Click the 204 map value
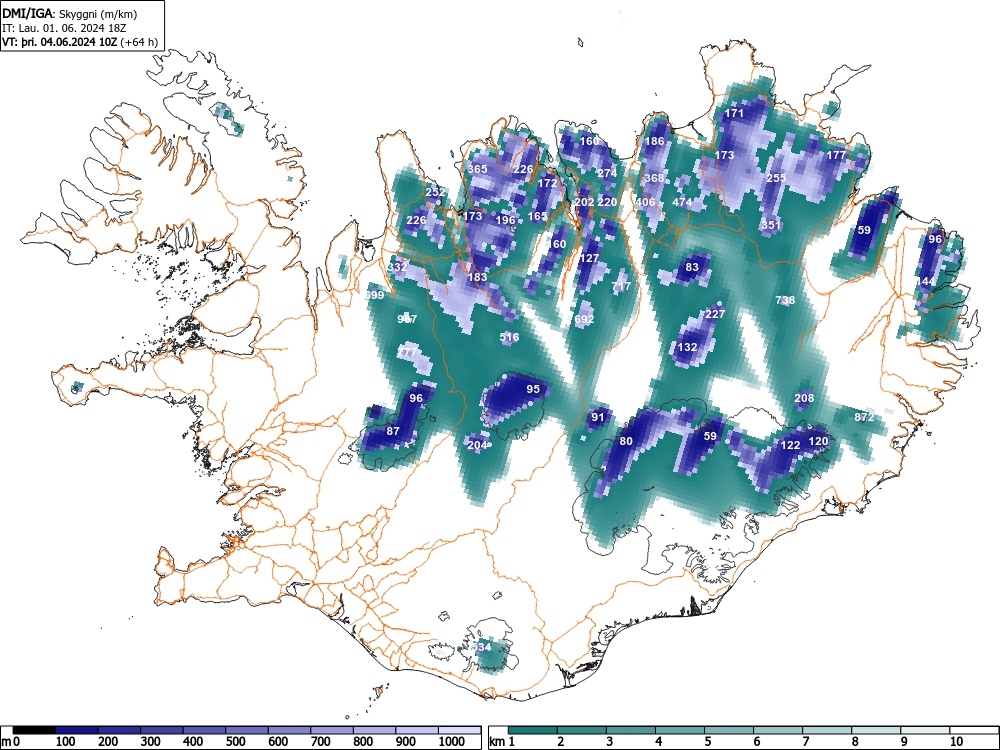 (477, 446)
